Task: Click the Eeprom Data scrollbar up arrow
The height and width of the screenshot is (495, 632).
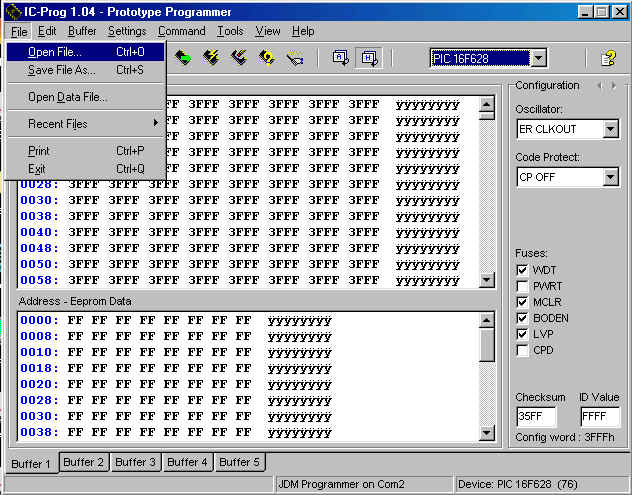Action: point(486,321)
